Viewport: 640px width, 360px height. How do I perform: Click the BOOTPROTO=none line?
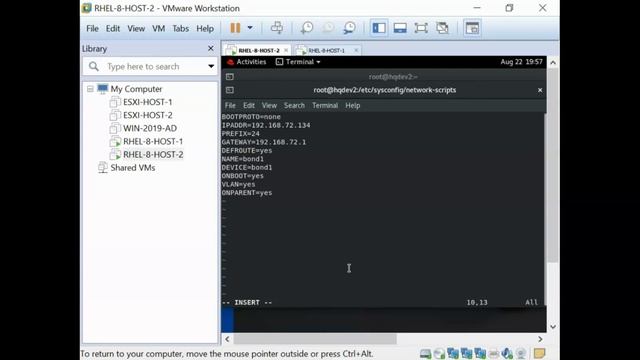pos(251,117)
